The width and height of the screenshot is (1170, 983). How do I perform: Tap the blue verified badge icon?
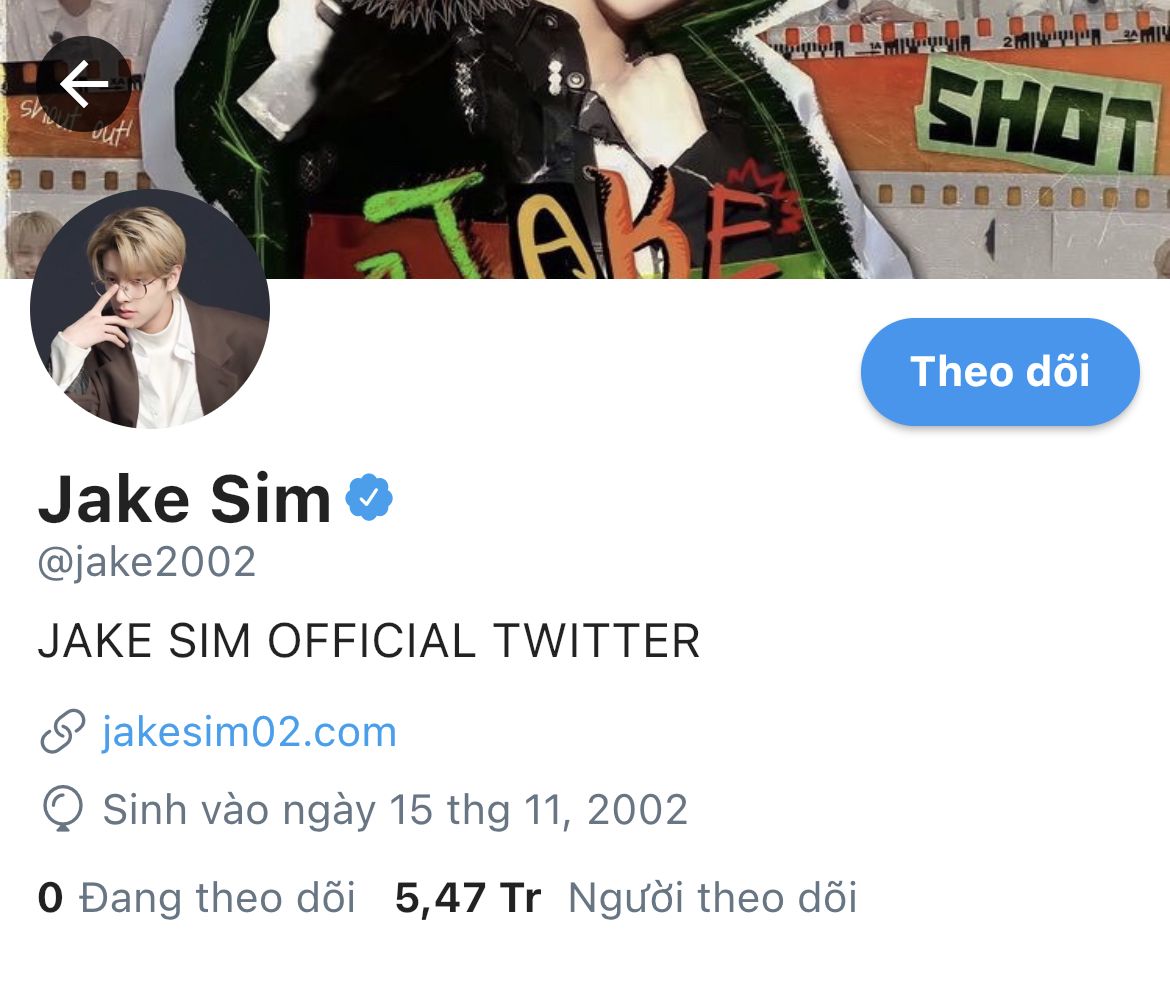click(369, 498)
